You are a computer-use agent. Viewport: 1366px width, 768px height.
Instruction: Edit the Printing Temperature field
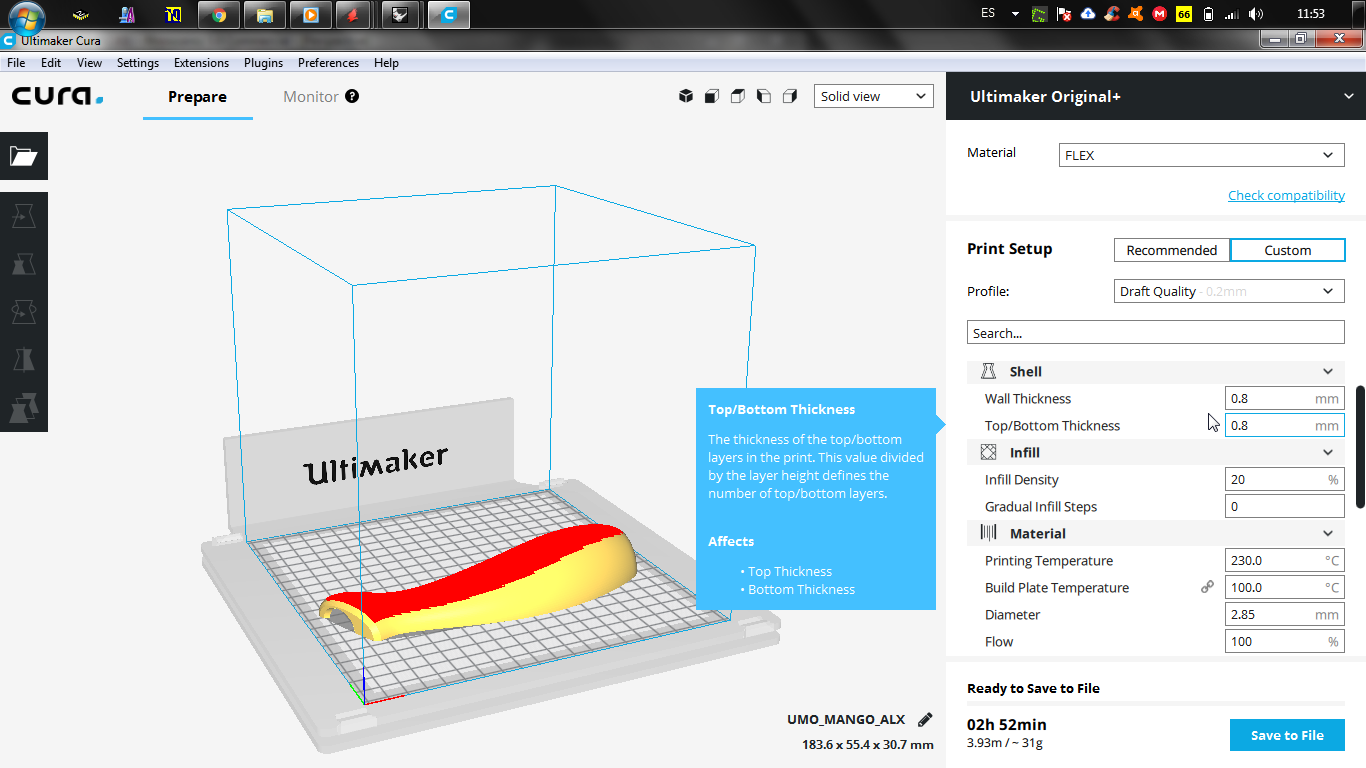point(1284,560)
